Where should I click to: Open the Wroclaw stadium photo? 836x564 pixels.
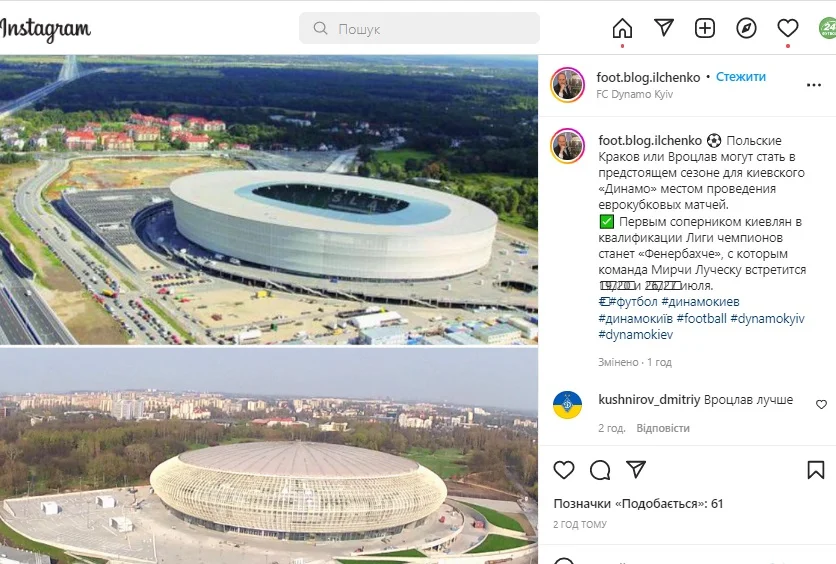(x=269, y=200)
